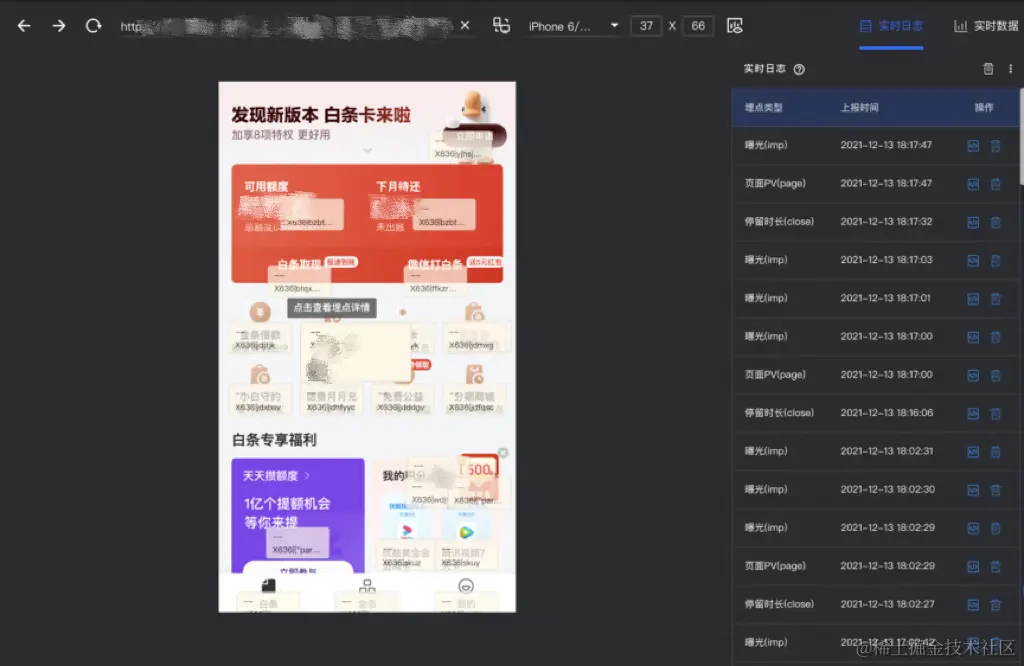View details of 曝光(imp) 18:17:47 row
This screenshot has width=1024, height=666.
(973, 146)
